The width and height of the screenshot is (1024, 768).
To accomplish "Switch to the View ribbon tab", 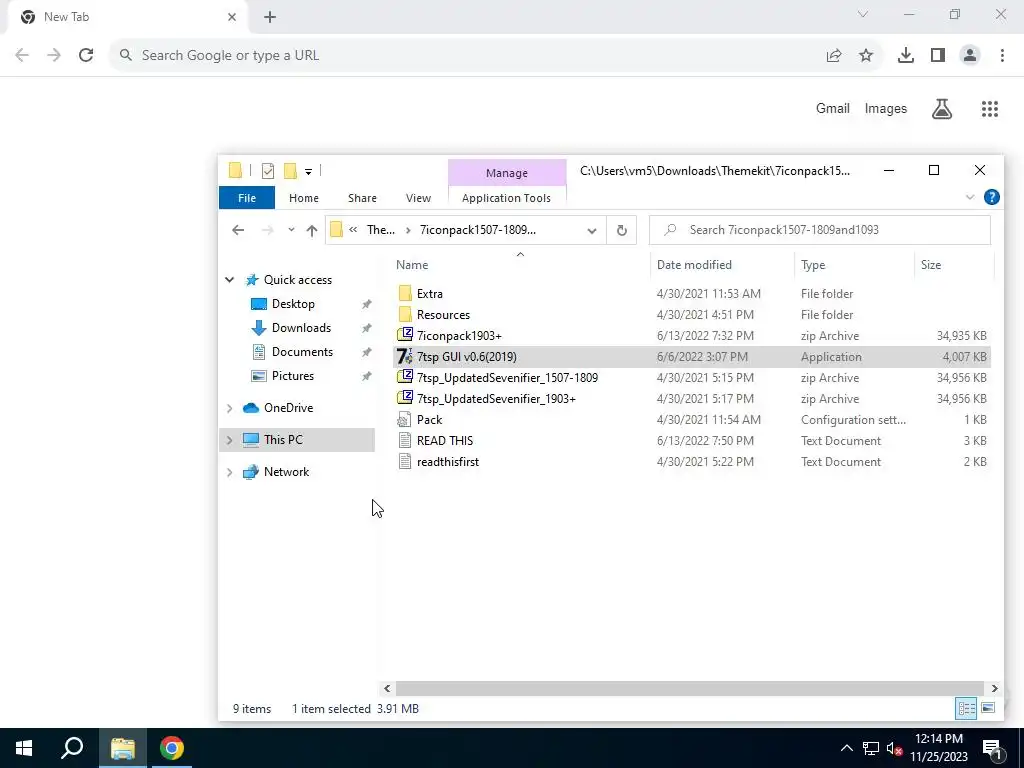I will point(418,198).
